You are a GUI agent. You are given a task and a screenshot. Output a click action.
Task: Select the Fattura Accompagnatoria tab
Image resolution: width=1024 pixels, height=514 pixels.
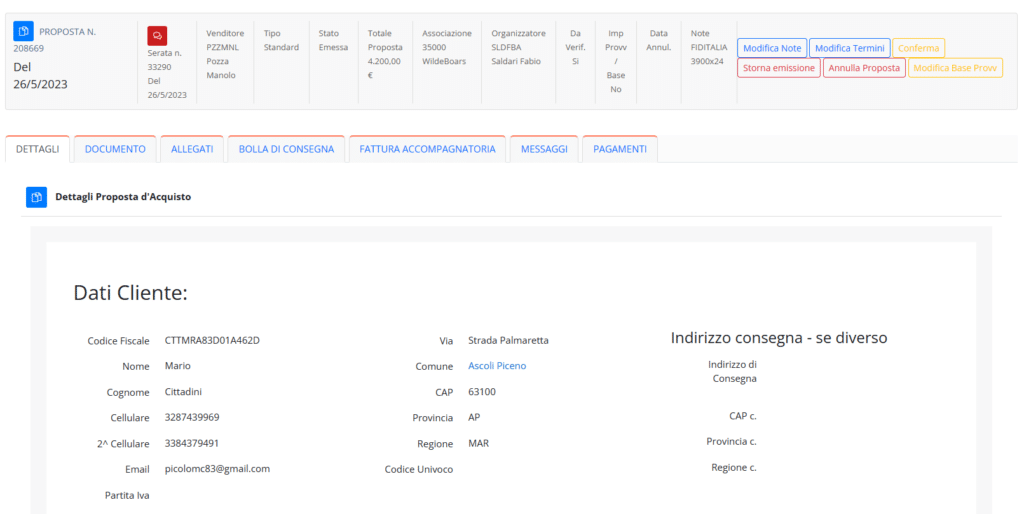click(427, 149)
